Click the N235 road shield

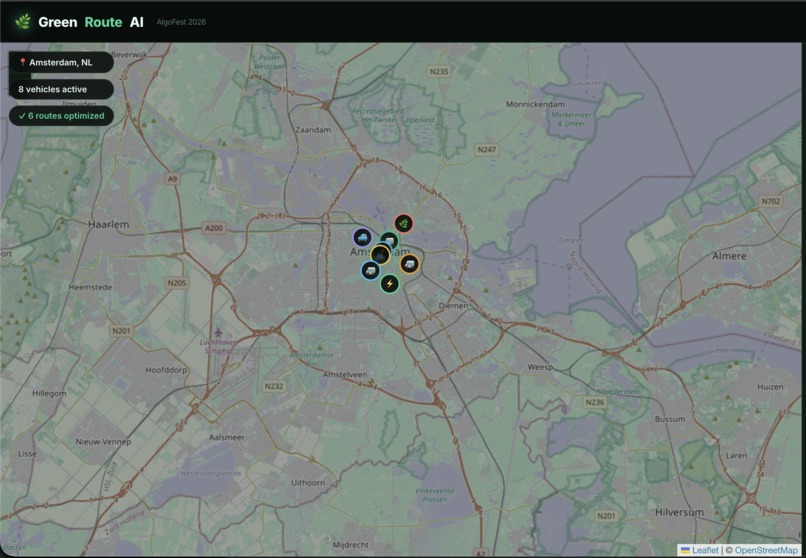pyautogui.click(x=439, y=71)
